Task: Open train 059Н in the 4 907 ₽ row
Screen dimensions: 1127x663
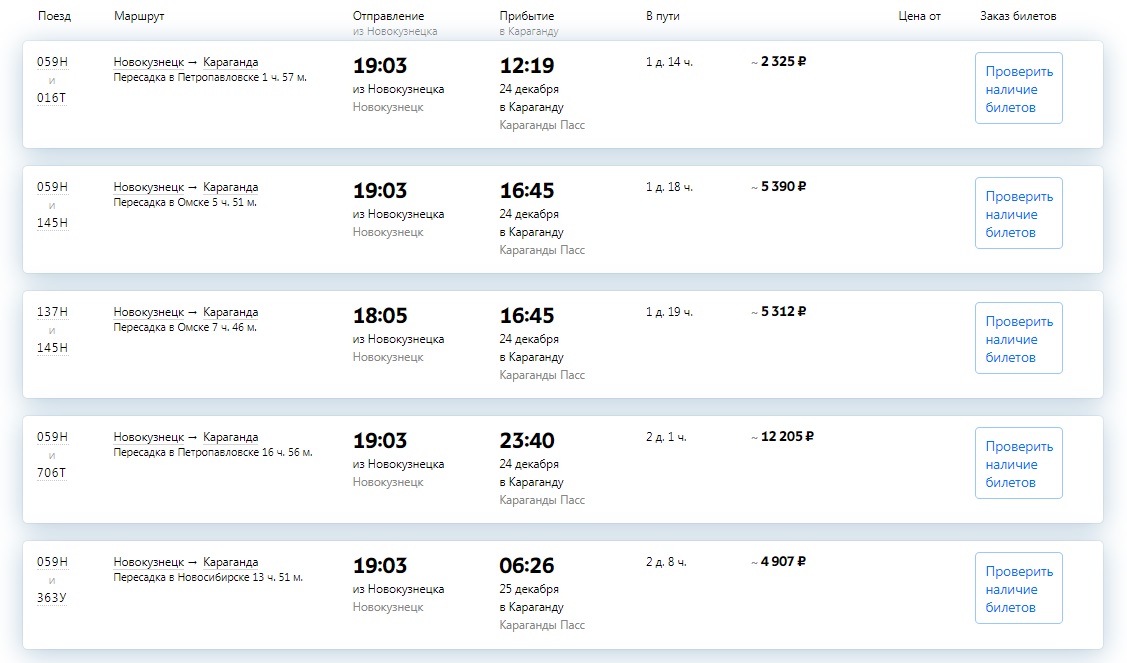Action: pyautogui.click(x=52, y=562)
